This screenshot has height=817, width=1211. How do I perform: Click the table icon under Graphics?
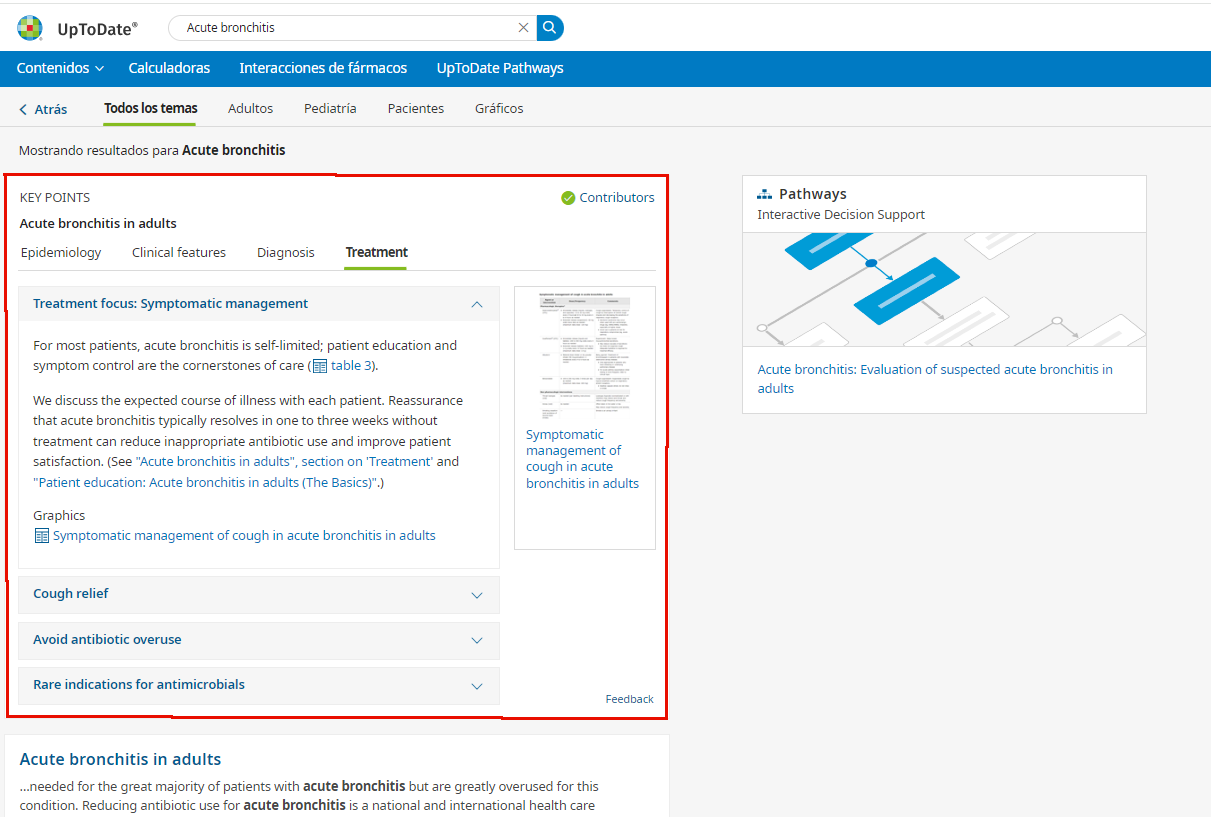(41, 536)
